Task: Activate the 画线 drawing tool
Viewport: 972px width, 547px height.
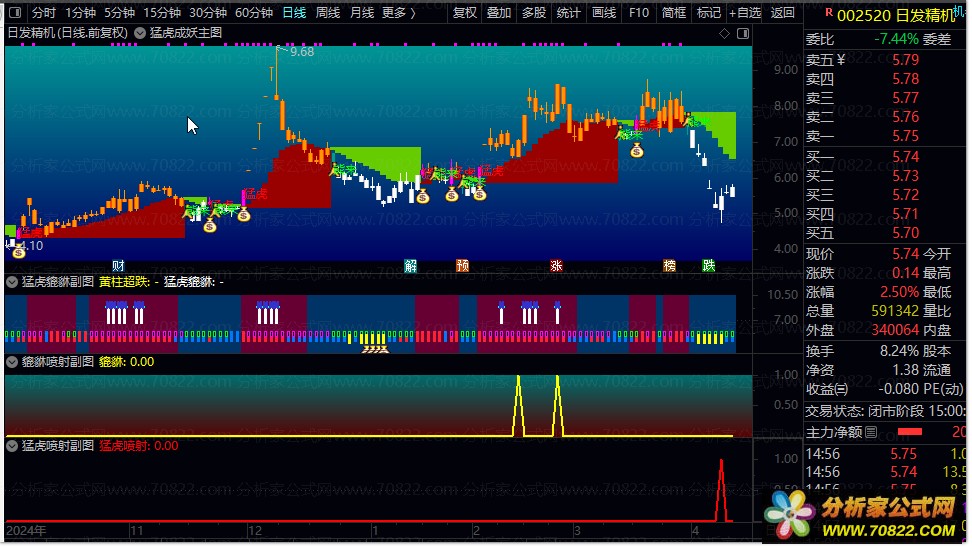Action: (x=604, y=12)
